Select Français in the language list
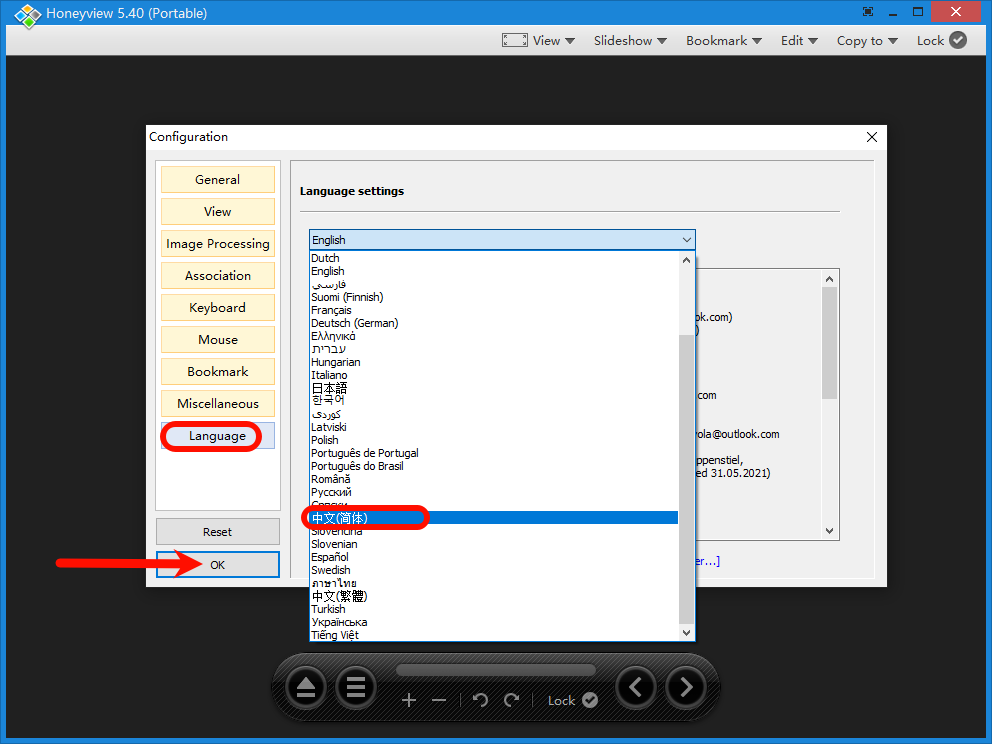992x744 pixels. [x=493, y=310]
